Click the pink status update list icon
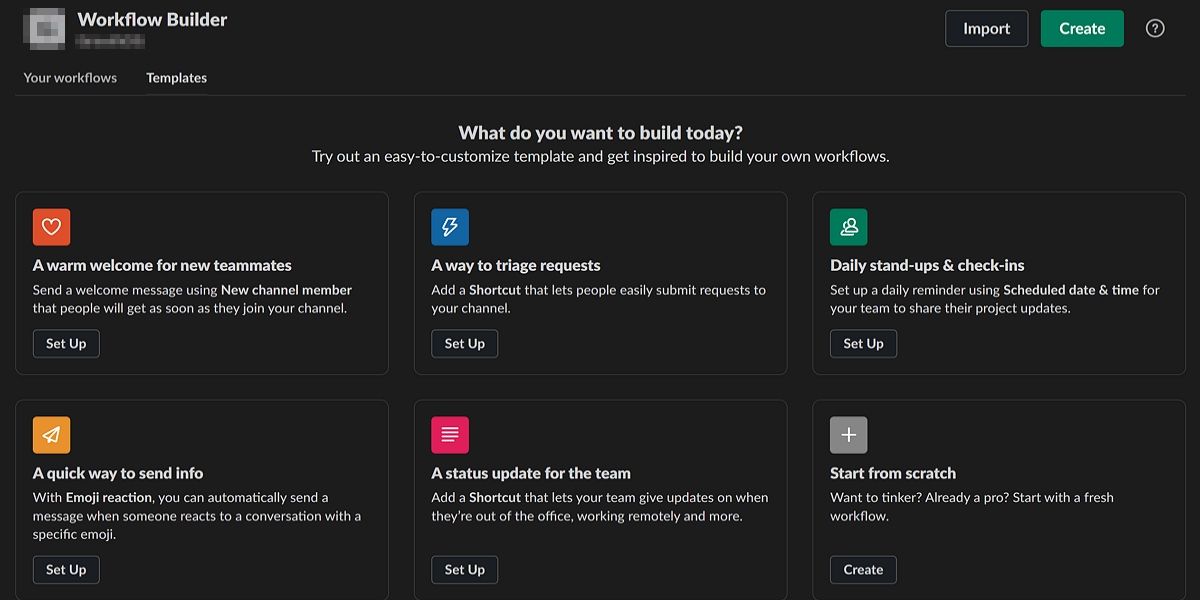The width and height of the screenshot is (1200, 600). 450,434
